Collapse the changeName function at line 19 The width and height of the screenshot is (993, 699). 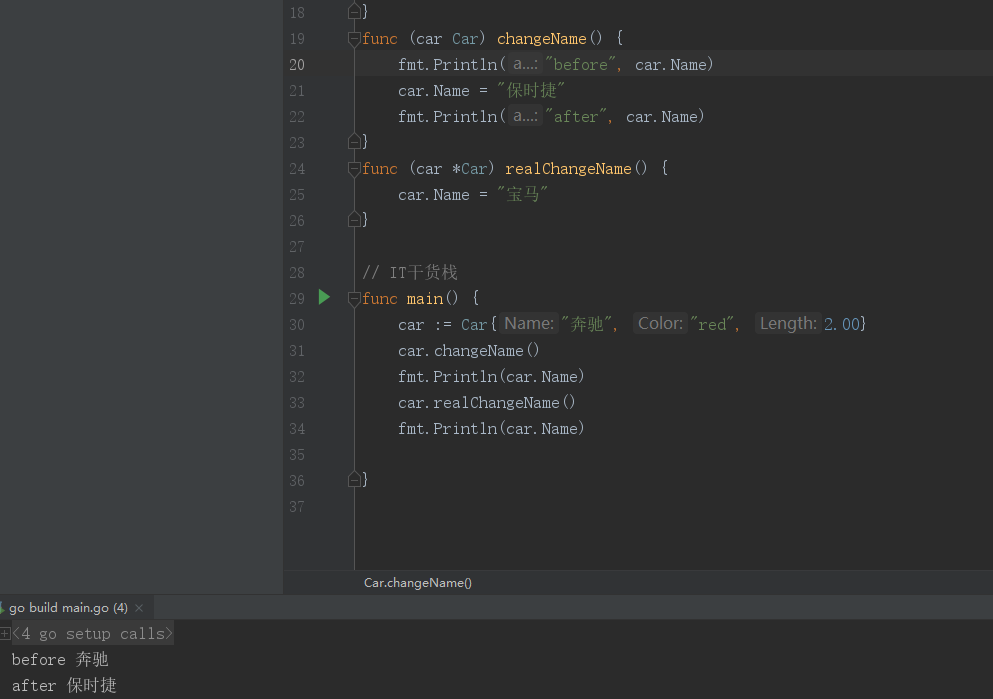(354, 39)
